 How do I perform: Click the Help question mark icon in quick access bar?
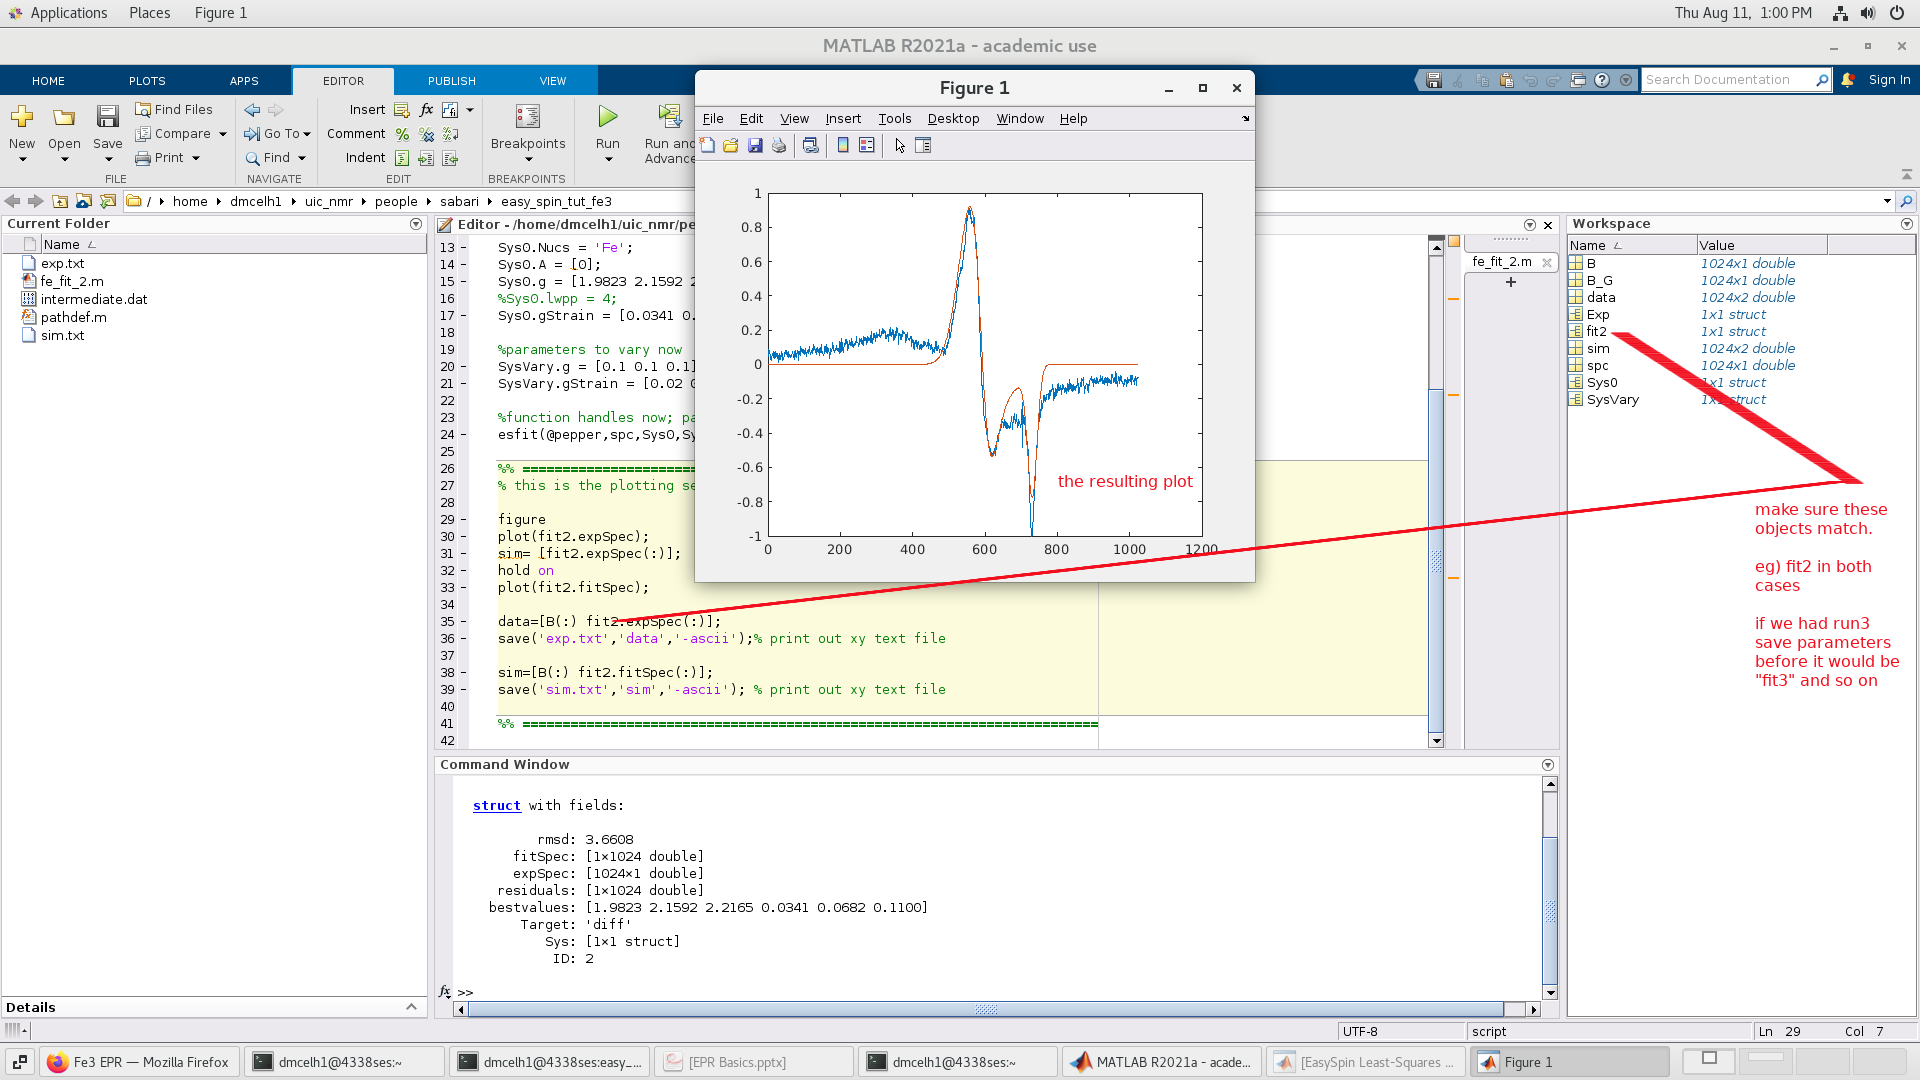[x=1602, y=80]
